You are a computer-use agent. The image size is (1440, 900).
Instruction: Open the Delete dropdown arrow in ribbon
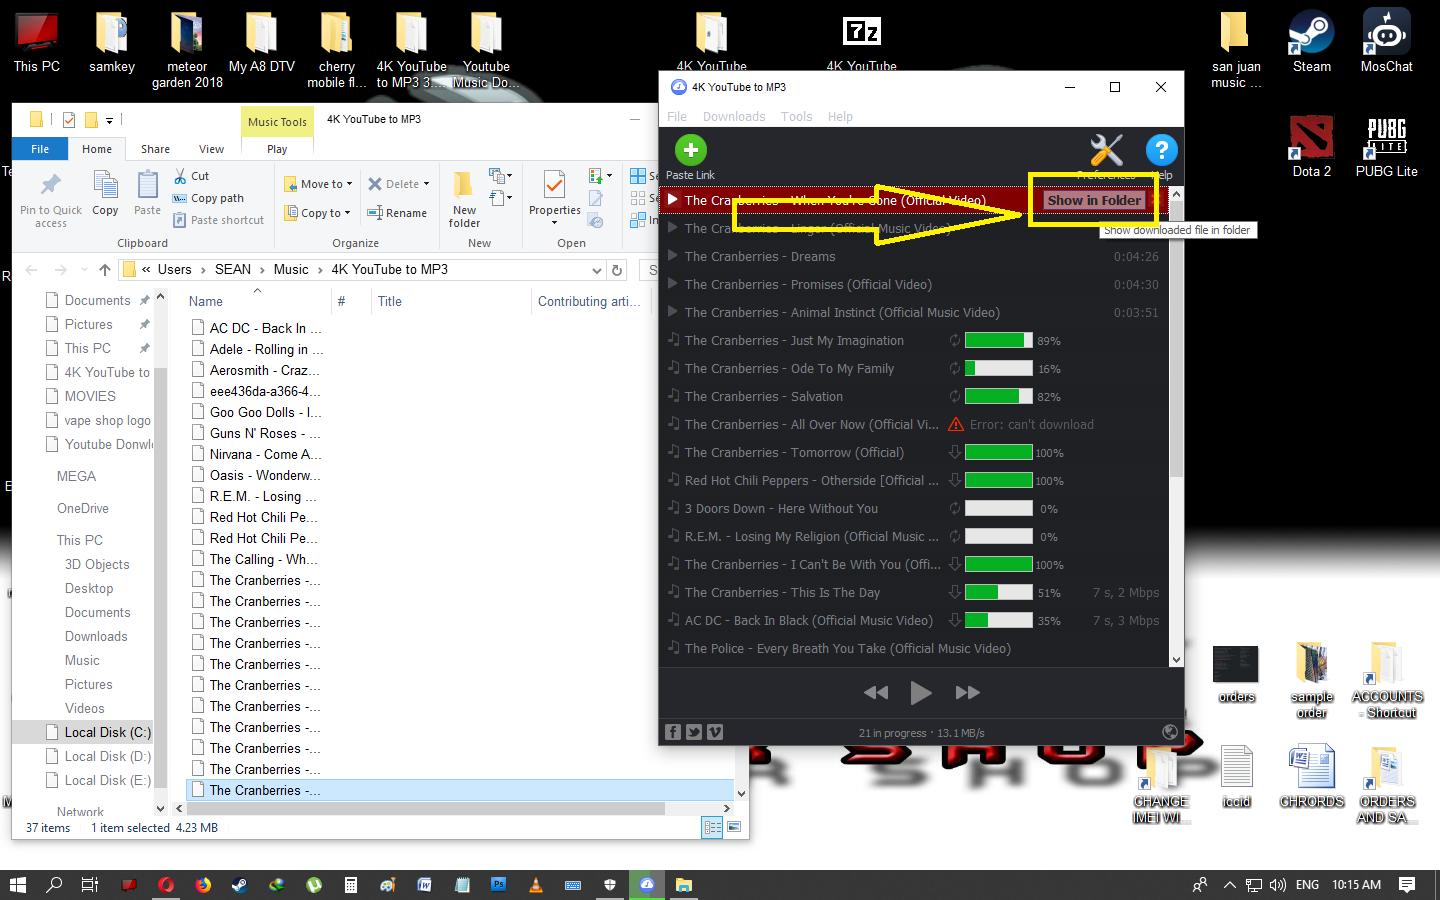pyautogui.click(x=426, y=184)
